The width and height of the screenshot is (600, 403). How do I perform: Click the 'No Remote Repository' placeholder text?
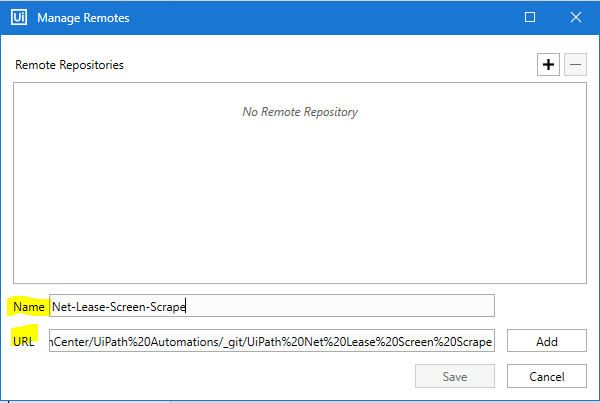pos(300,112)
